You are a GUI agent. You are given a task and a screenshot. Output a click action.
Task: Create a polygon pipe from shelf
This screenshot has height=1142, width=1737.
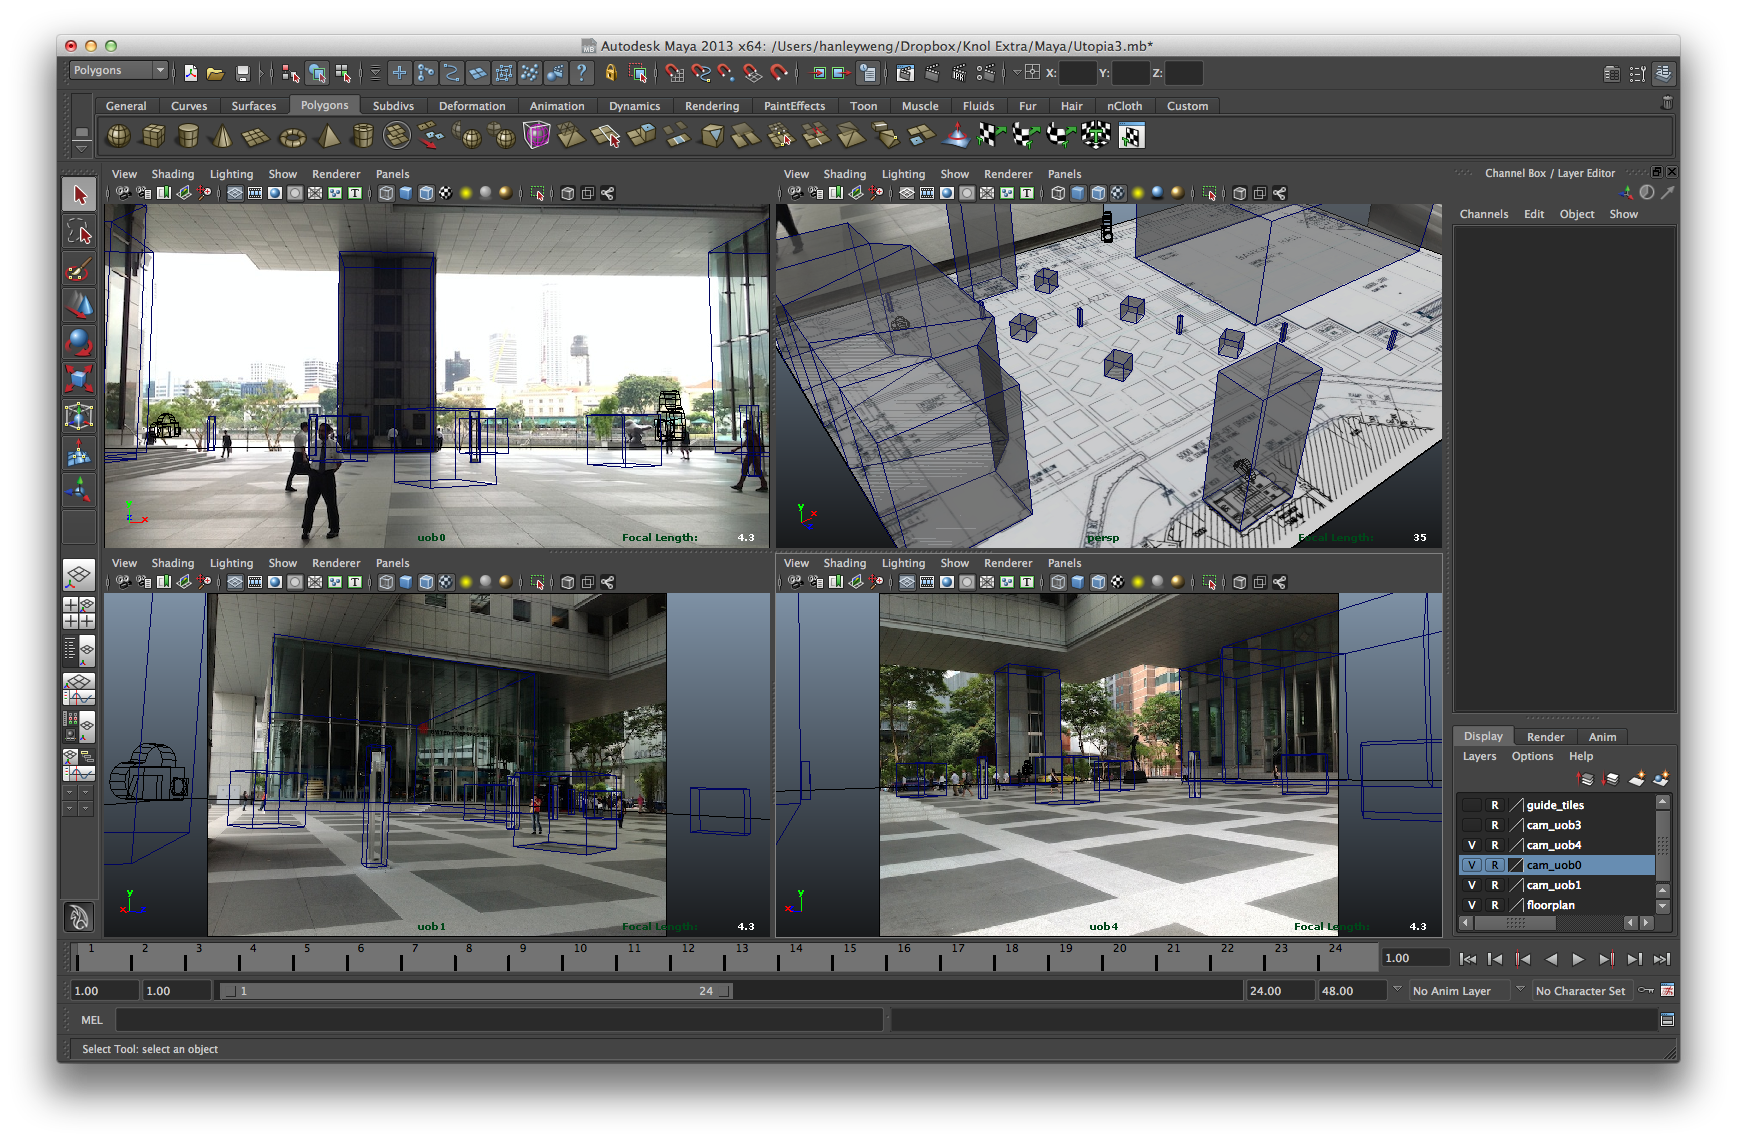[362, 135]
